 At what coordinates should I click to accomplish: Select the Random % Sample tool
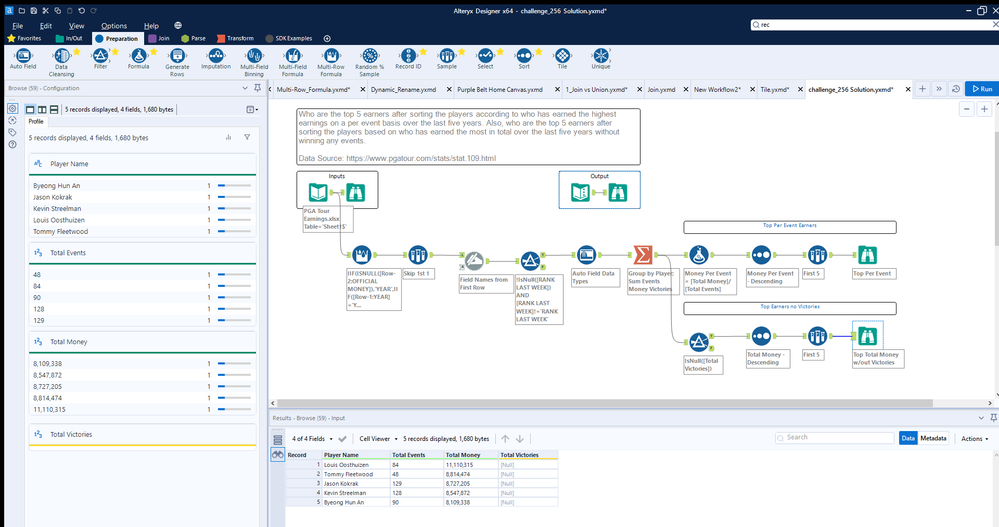(x=370, y=62)
